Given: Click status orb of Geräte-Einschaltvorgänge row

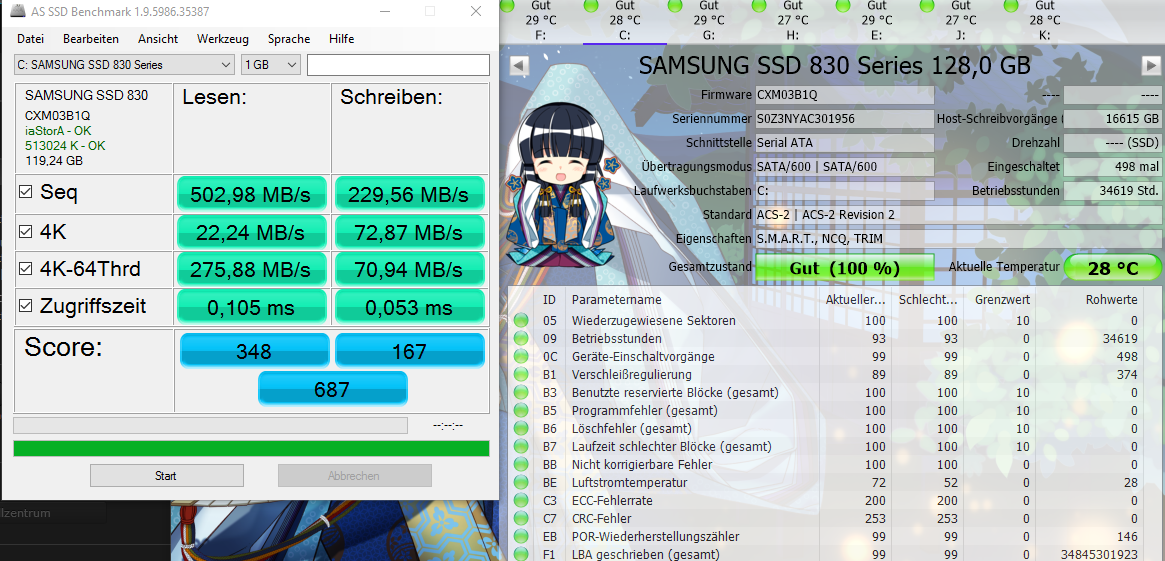Looking at the screenshot, I should pos(521,357).
